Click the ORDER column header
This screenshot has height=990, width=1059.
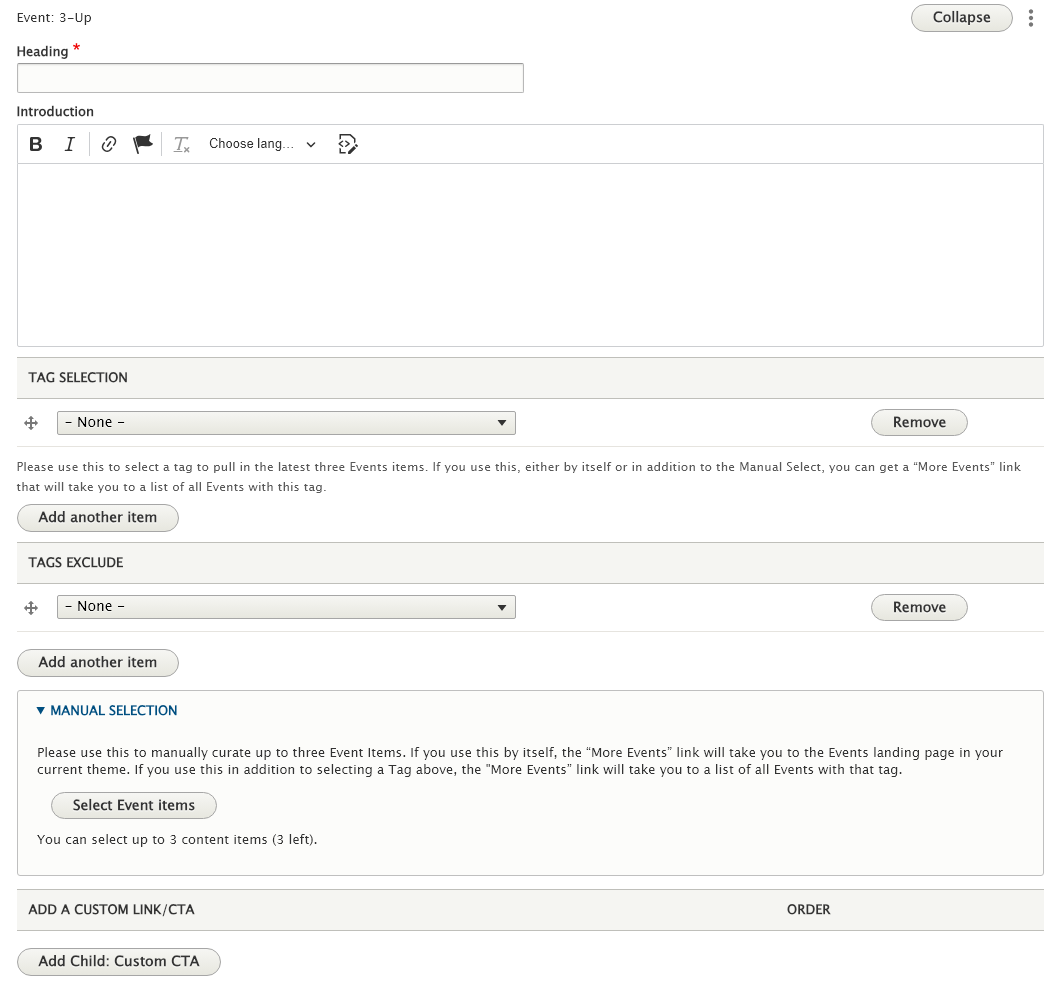[808, 910]
